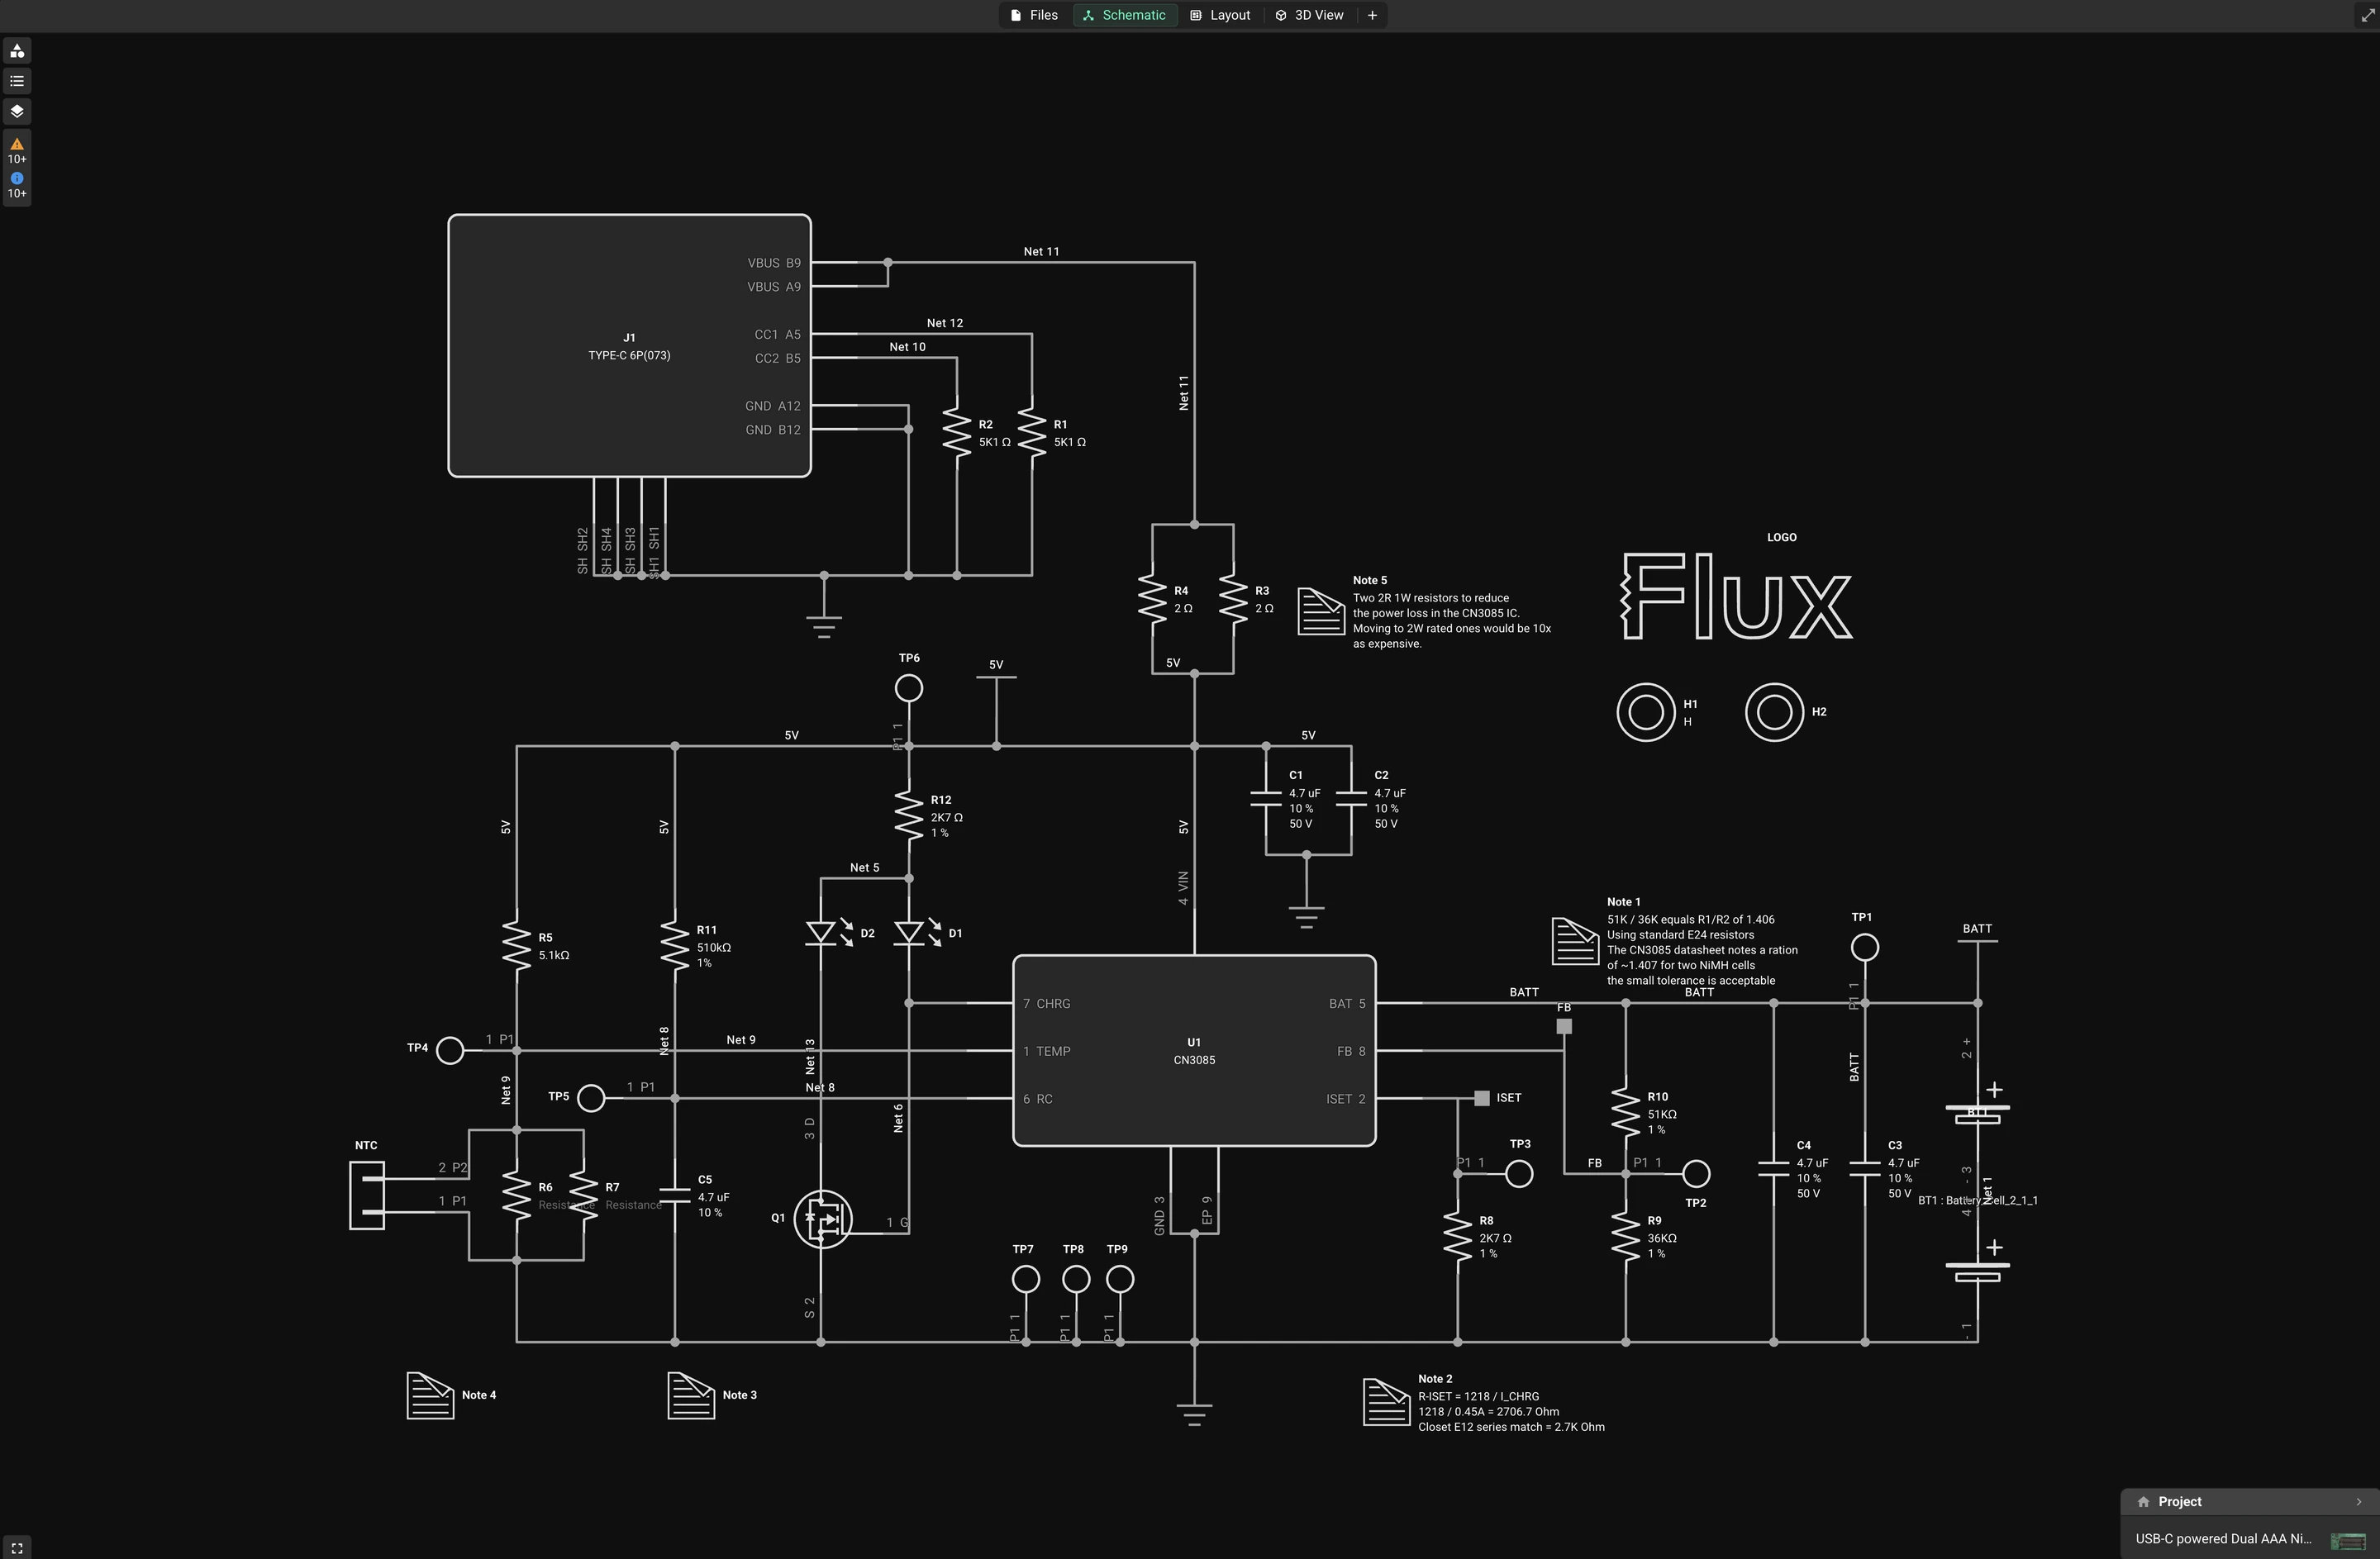Select the R10 51KΩ resistor
2380x1559 pixels.
[x=1626, y=1112]
